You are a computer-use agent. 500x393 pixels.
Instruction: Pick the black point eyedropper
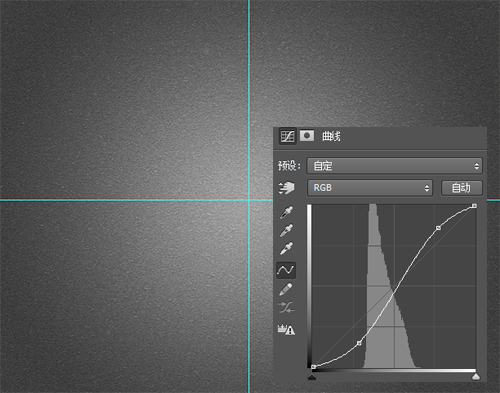point(286,212)
